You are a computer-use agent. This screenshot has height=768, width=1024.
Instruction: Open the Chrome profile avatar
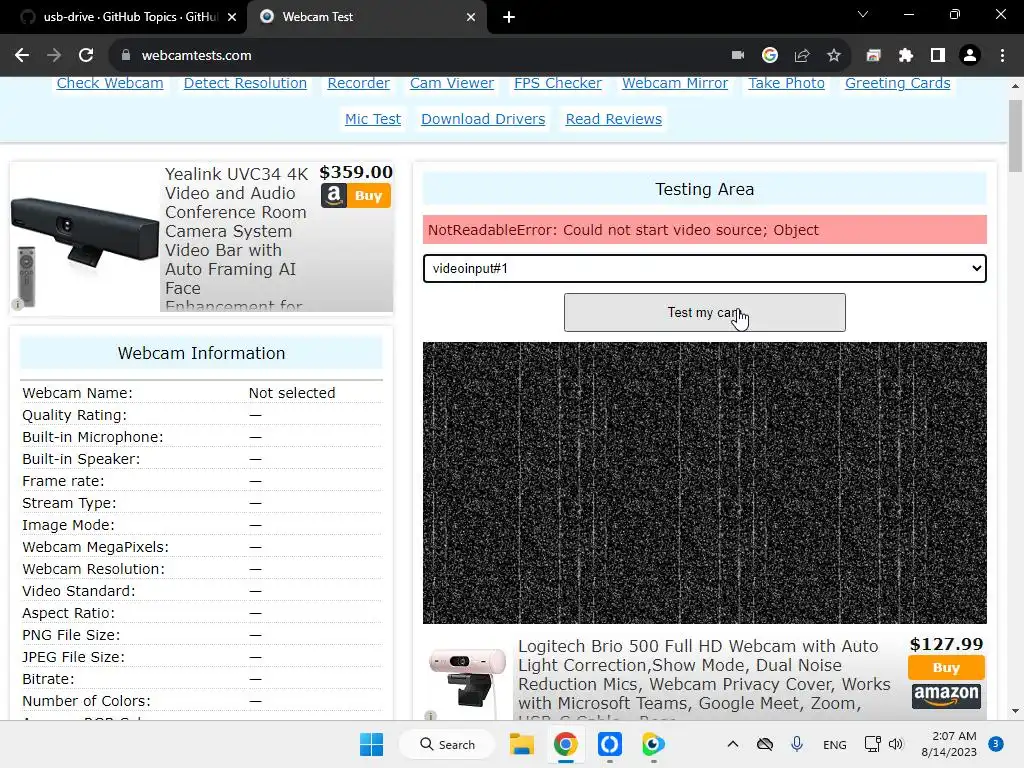tap(970, 56)
